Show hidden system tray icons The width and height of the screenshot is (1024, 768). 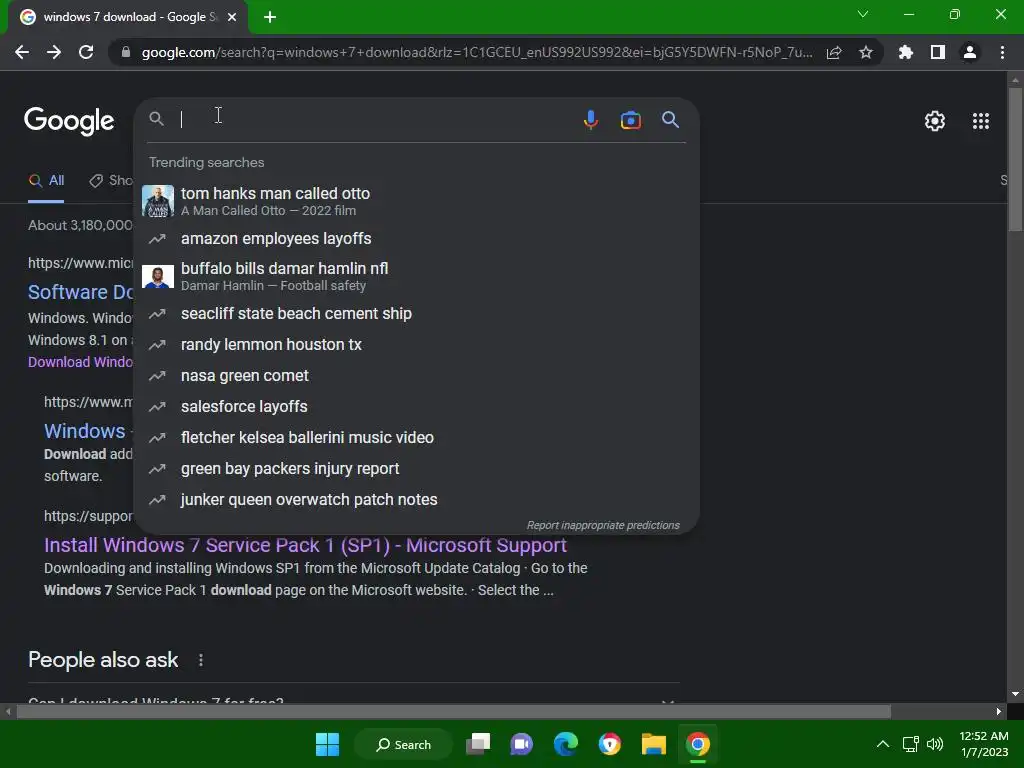pos(882,744)
